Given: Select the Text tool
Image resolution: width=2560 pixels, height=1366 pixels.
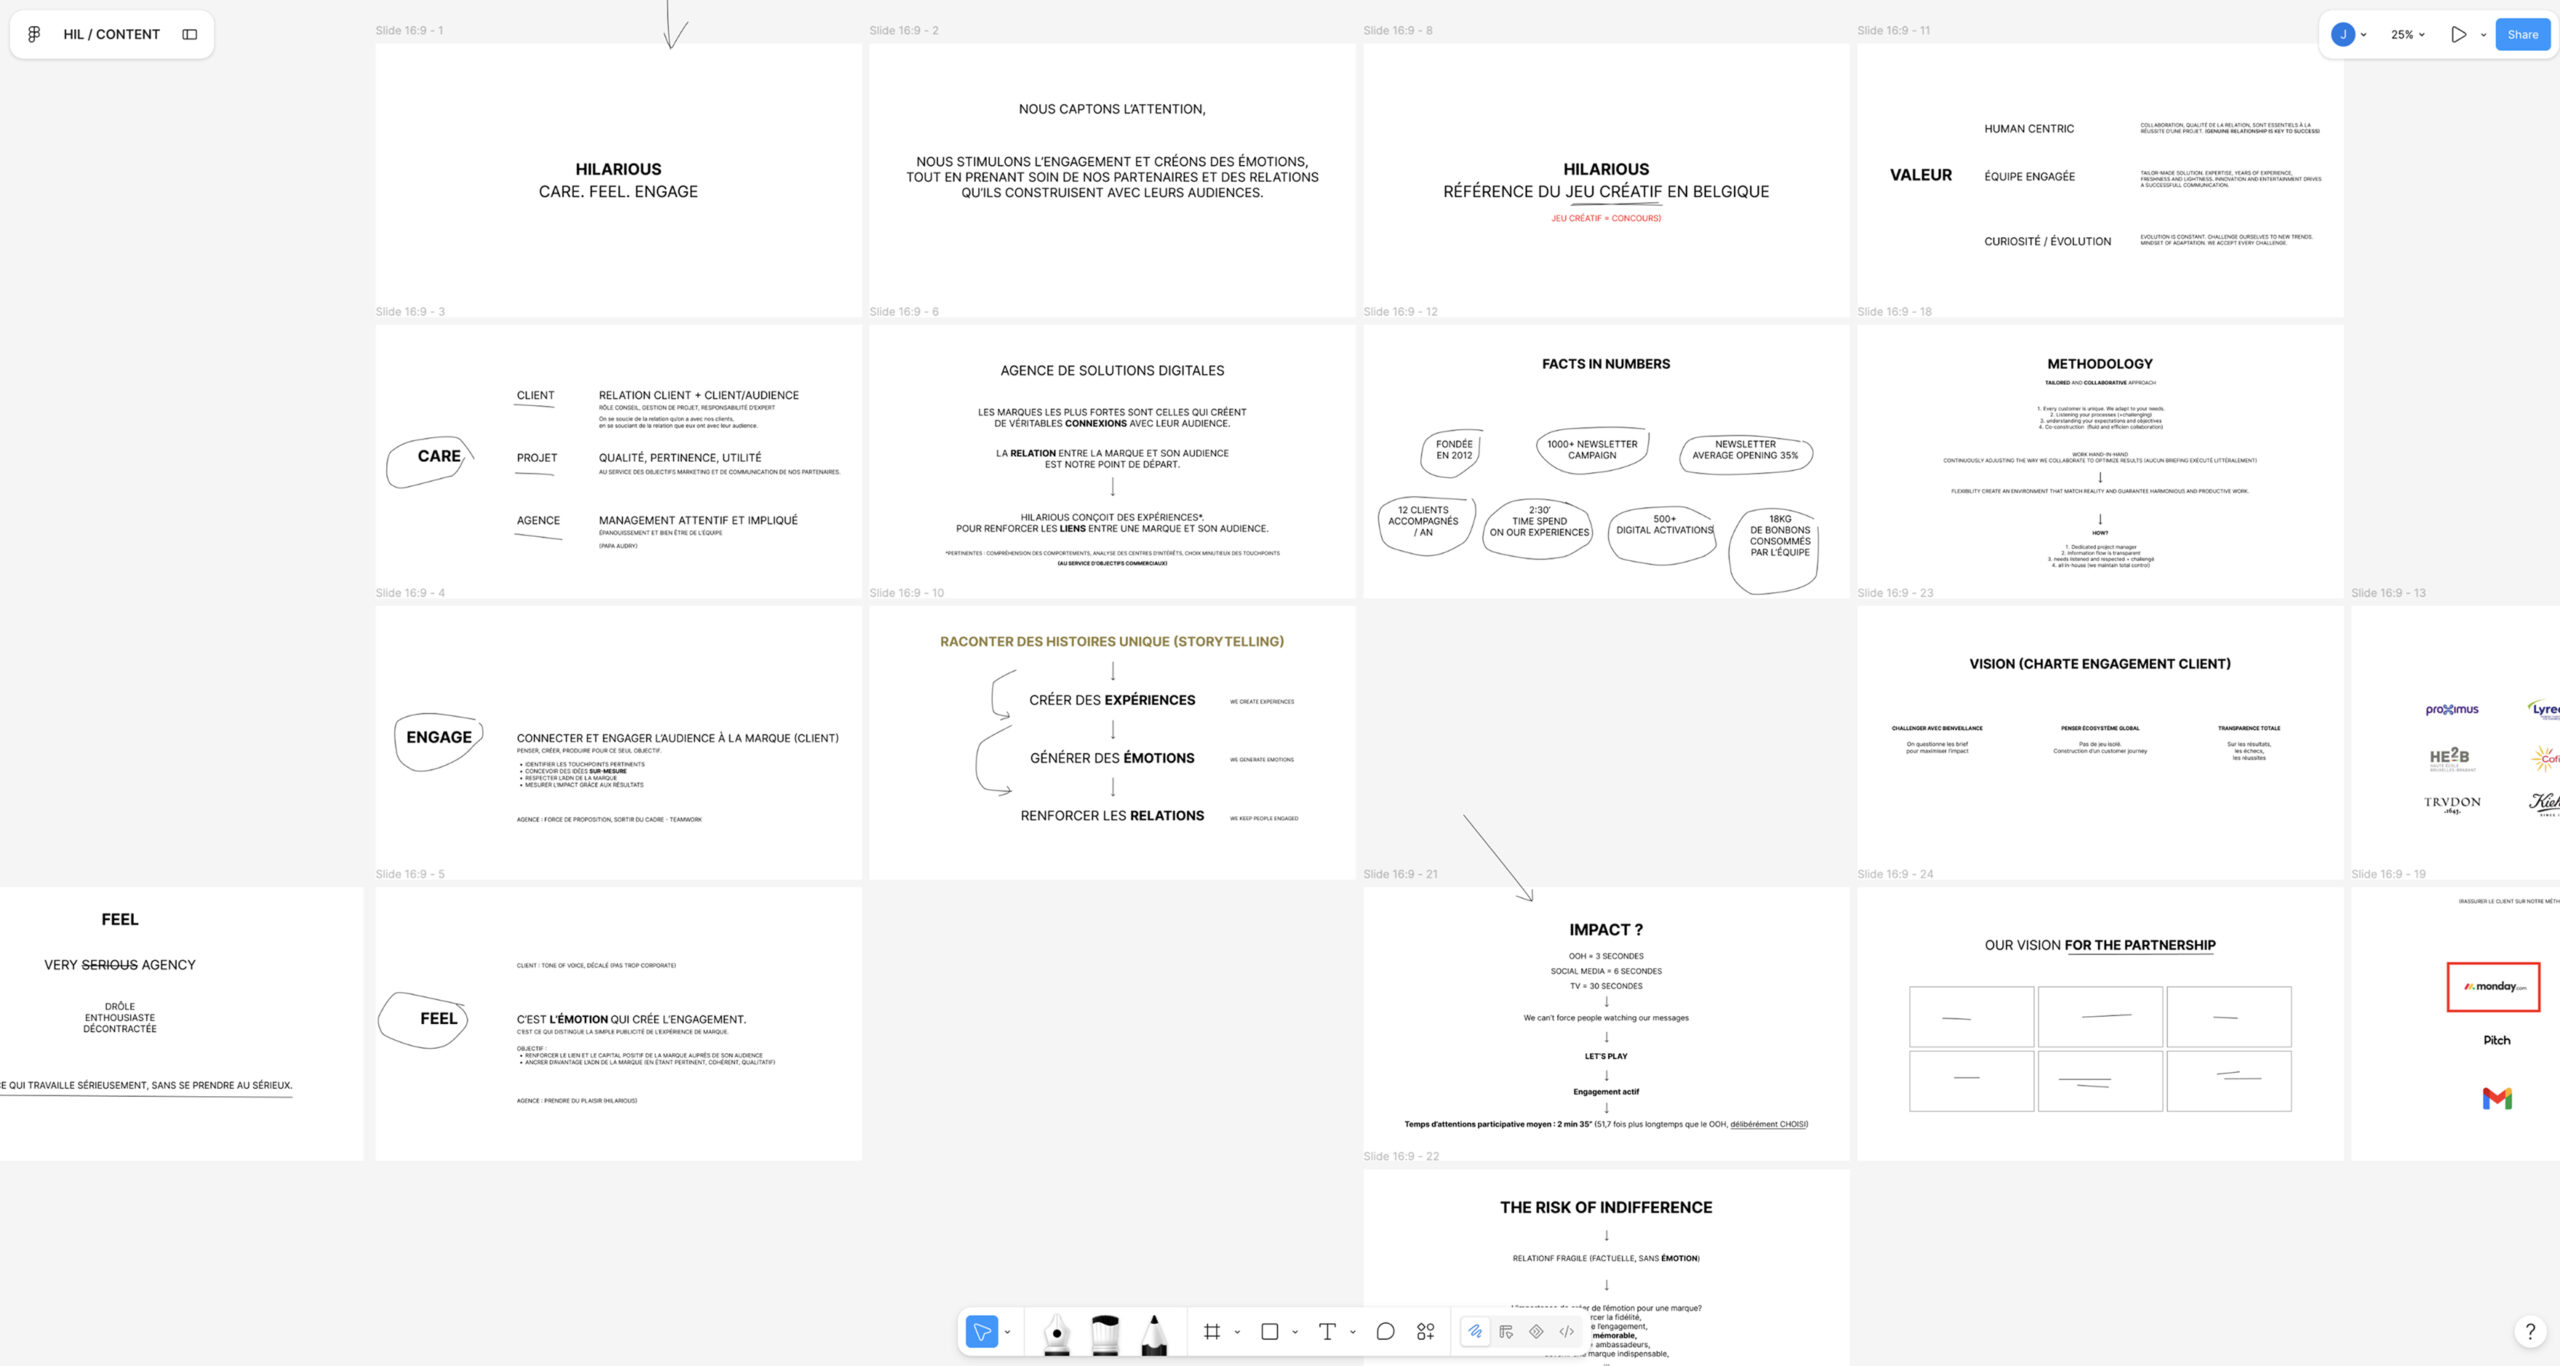Looking at the screenshot, I should pos(1327,1331).
